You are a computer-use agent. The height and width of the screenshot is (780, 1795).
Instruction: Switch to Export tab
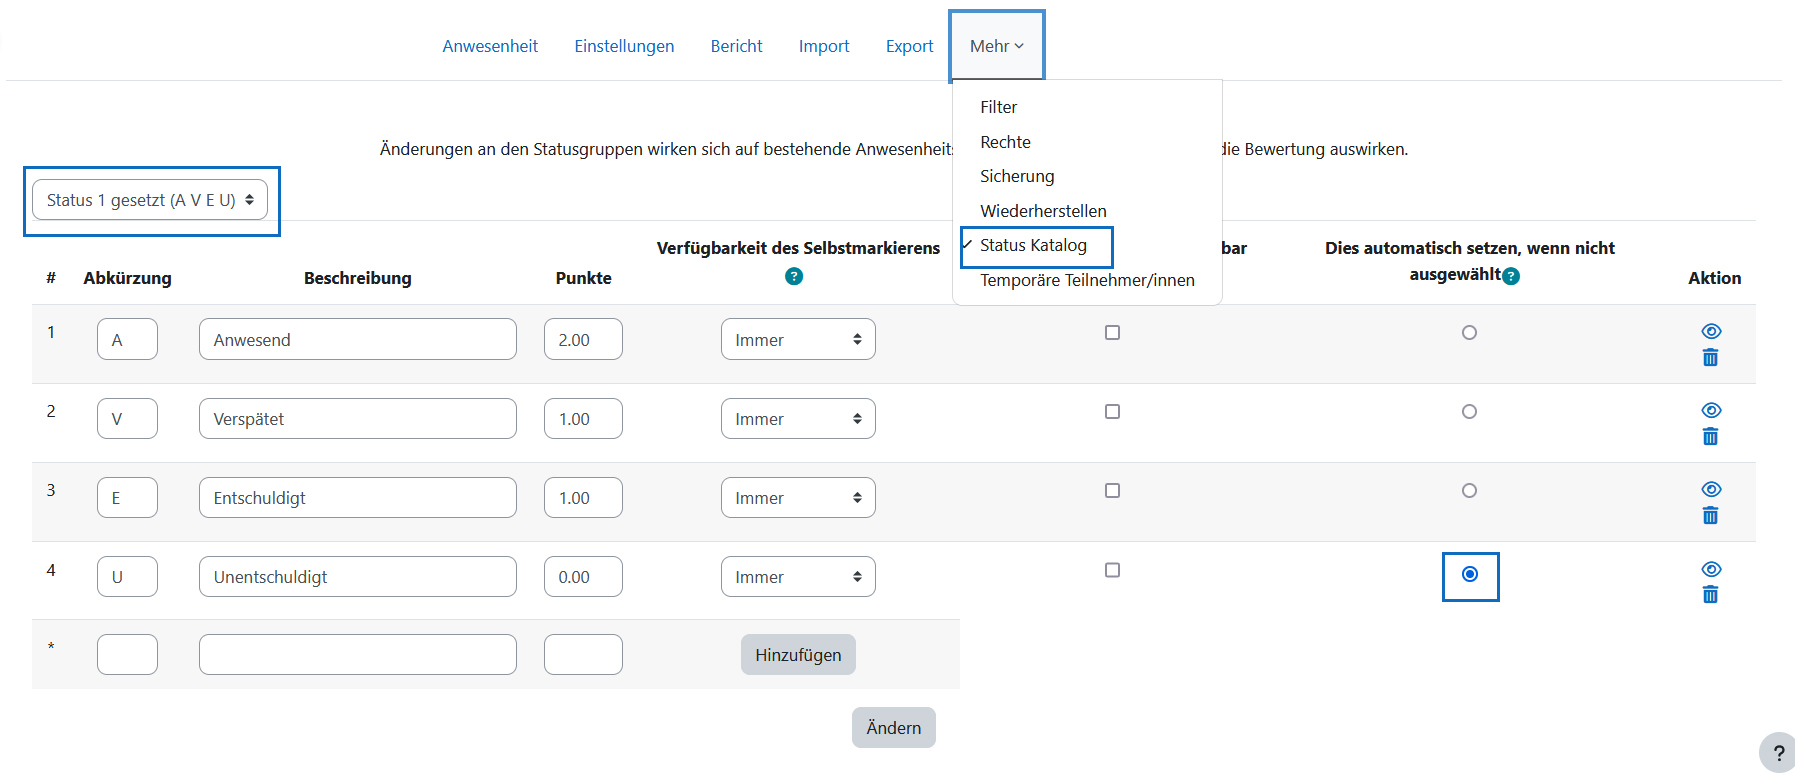pos(909,46)
